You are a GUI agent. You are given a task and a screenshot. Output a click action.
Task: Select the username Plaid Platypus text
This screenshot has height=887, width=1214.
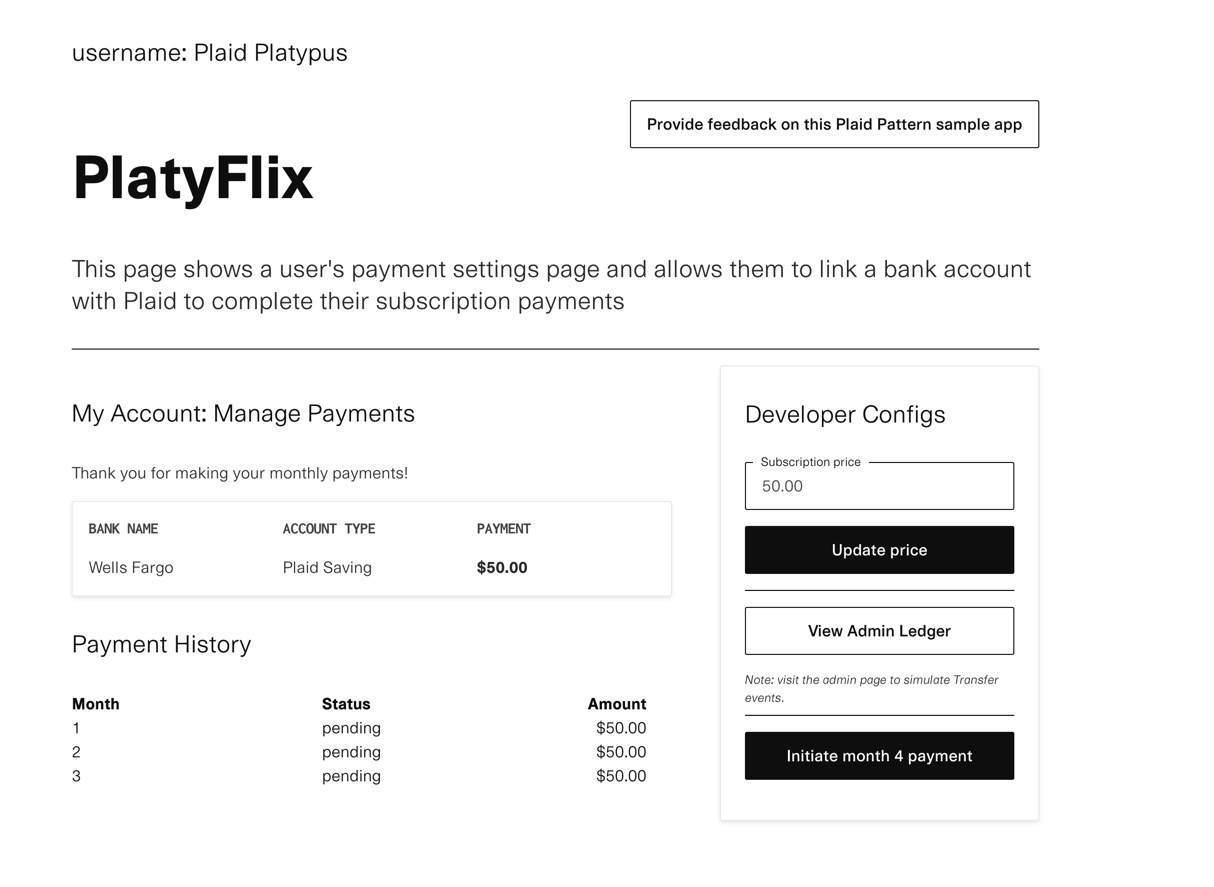(210, 53)
